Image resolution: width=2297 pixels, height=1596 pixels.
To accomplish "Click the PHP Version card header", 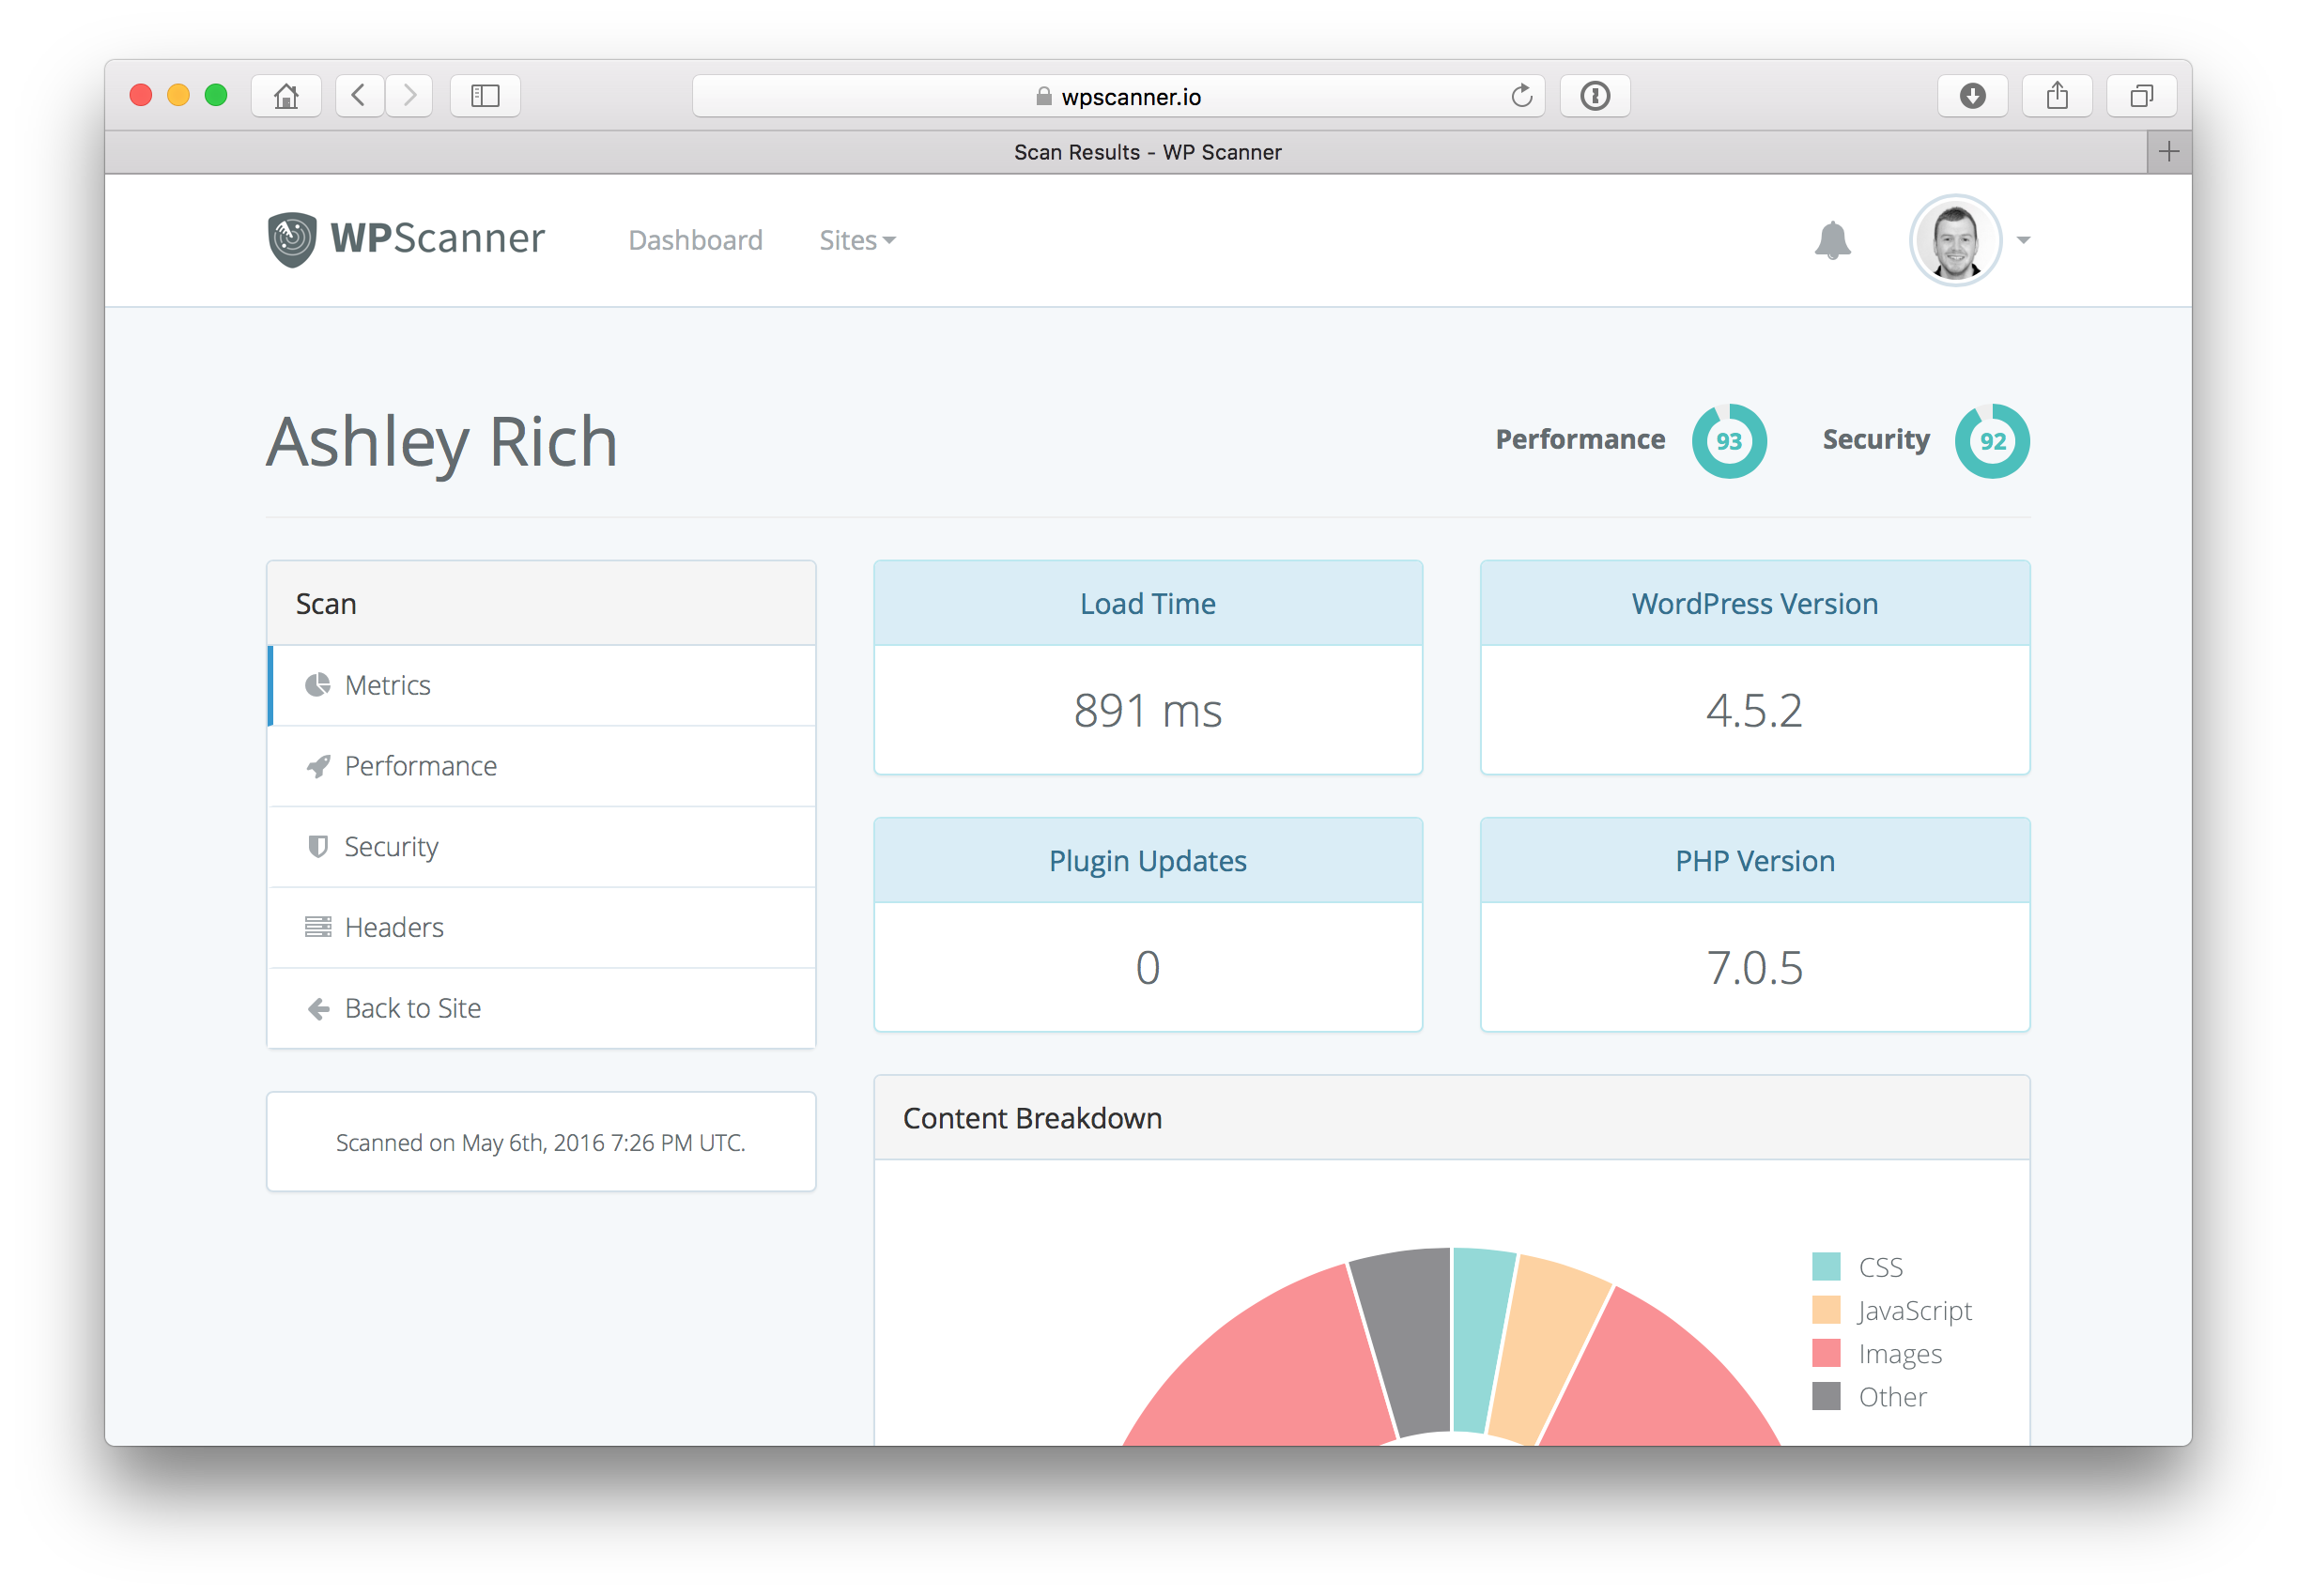I will (x=1755, y=860).
